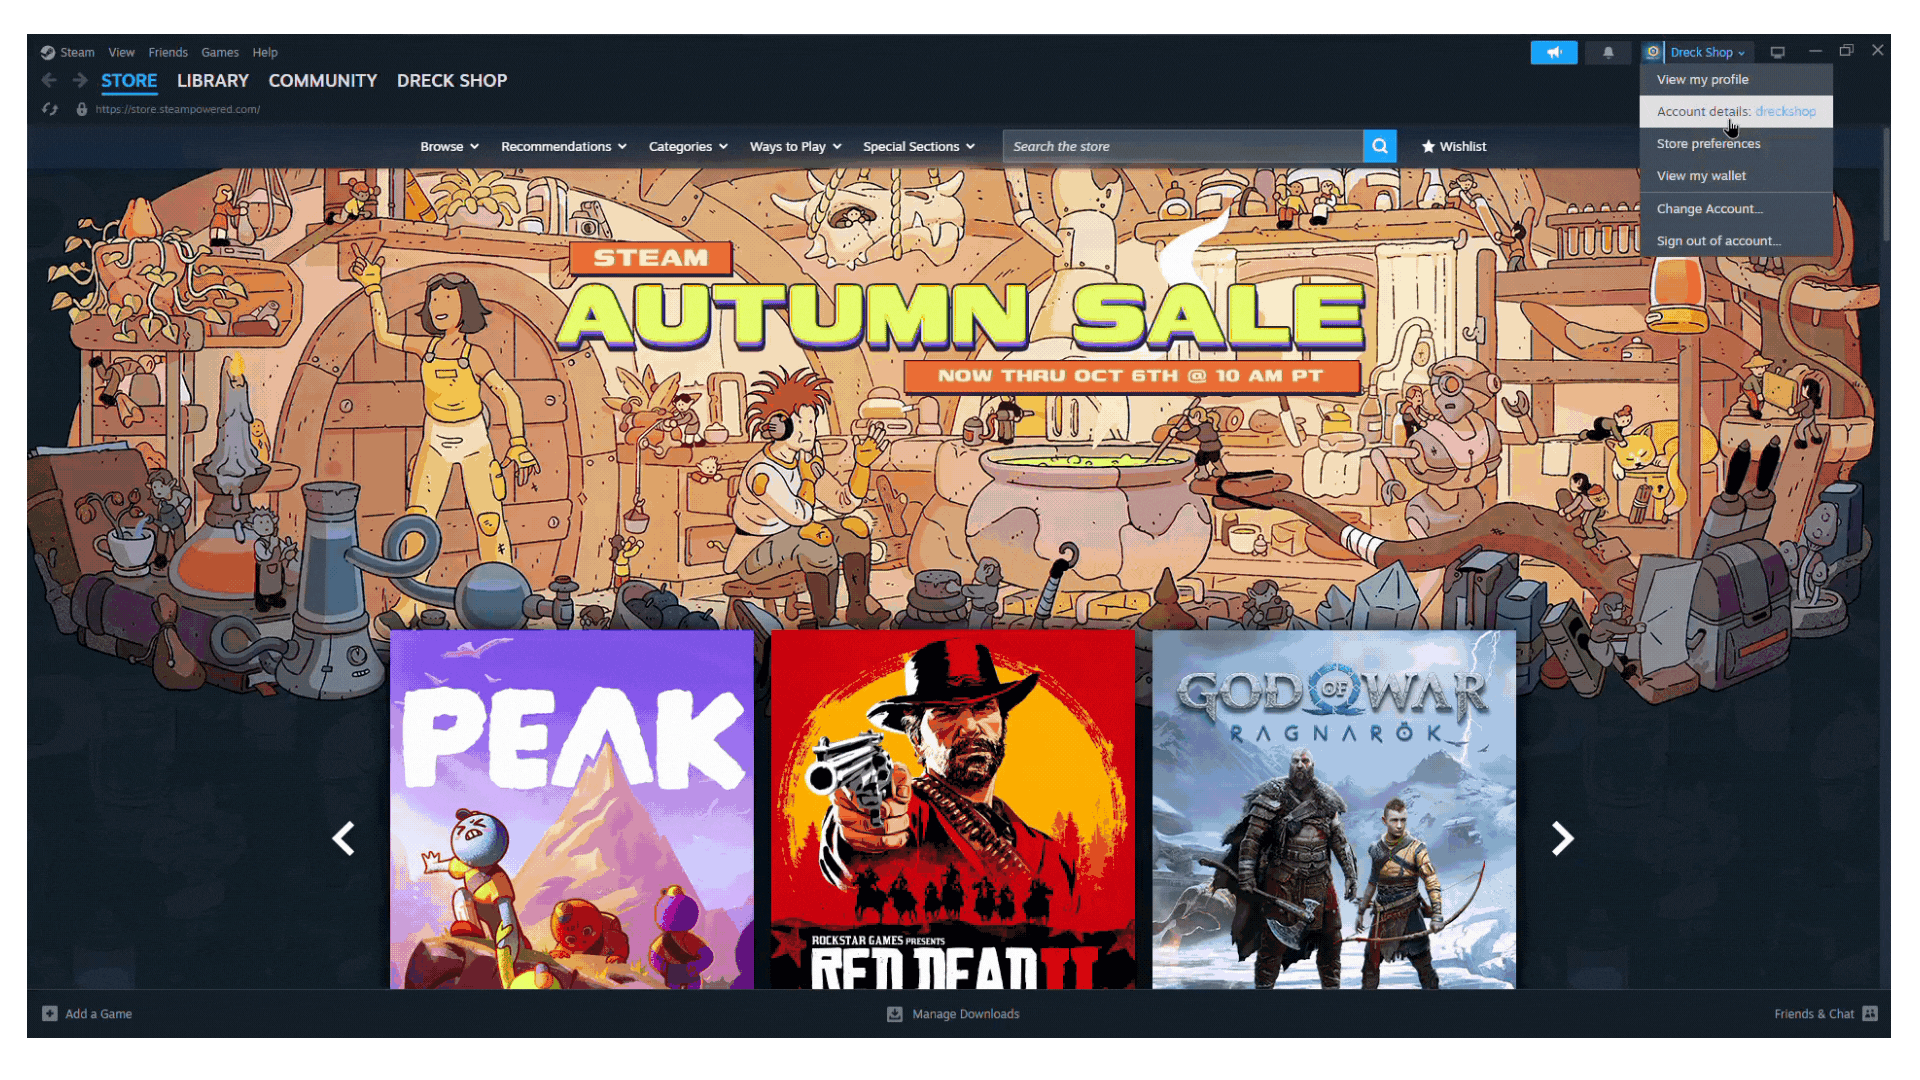
Task: Click the Search the store field
Action: (x=1182, y=146)
